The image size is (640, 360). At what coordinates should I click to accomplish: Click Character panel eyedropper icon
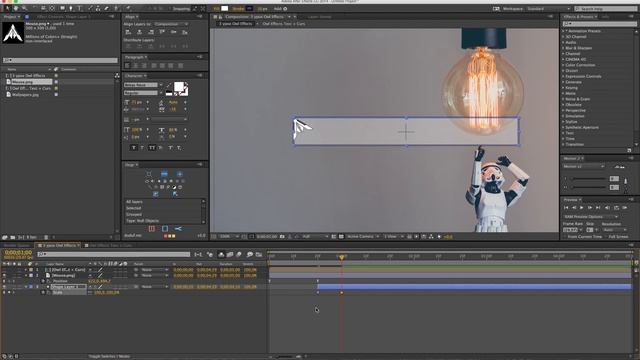[169, 84]
